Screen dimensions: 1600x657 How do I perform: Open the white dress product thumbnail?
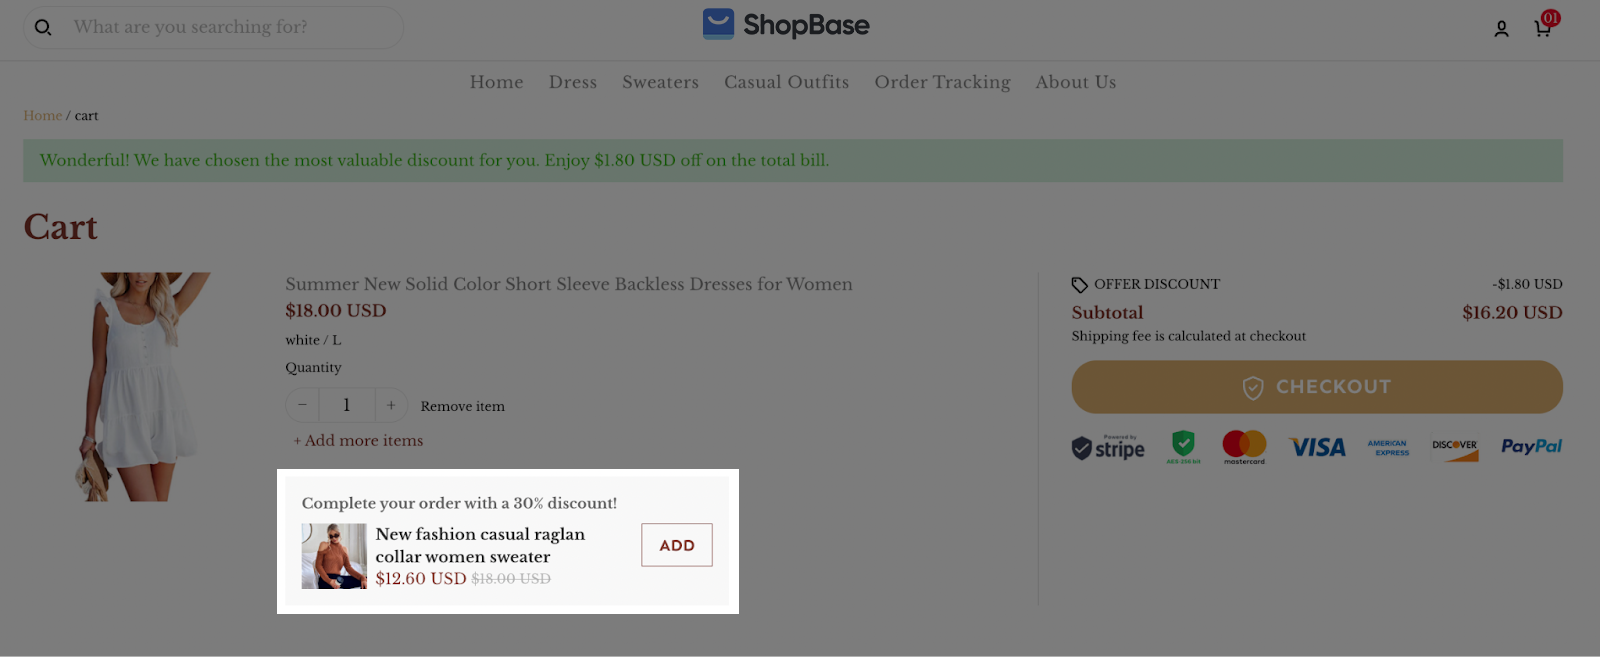click(143, 386)
